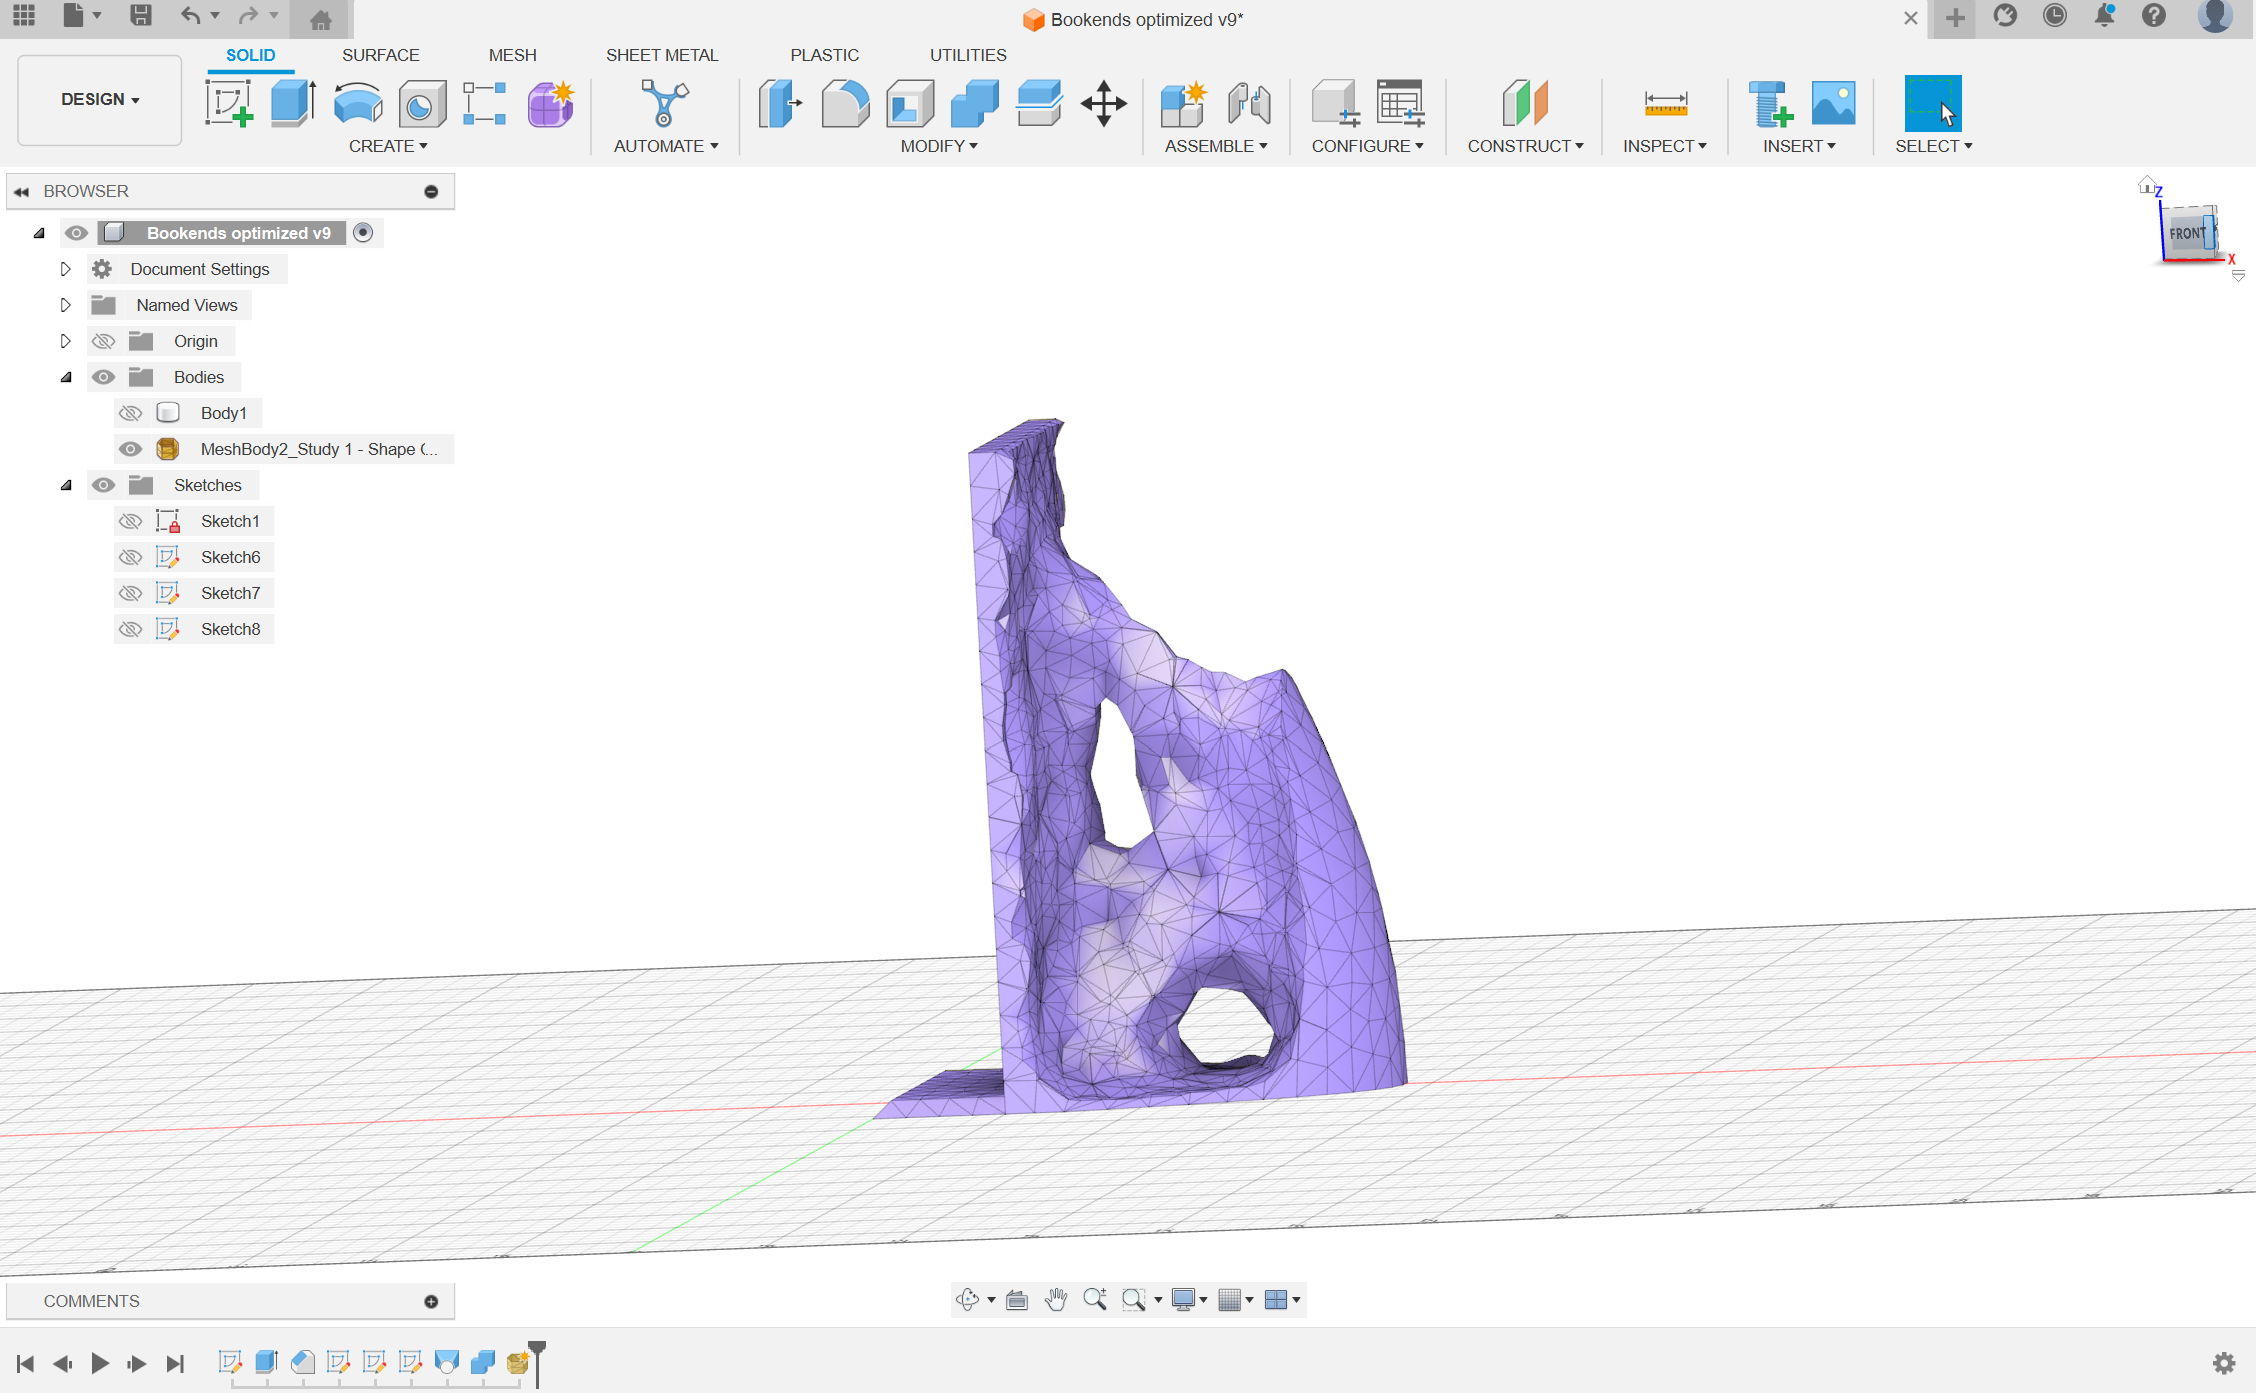Switch to the SHEET METAL tab
The width and height of the screenshot is (2256, 1393).
point(662,55)
